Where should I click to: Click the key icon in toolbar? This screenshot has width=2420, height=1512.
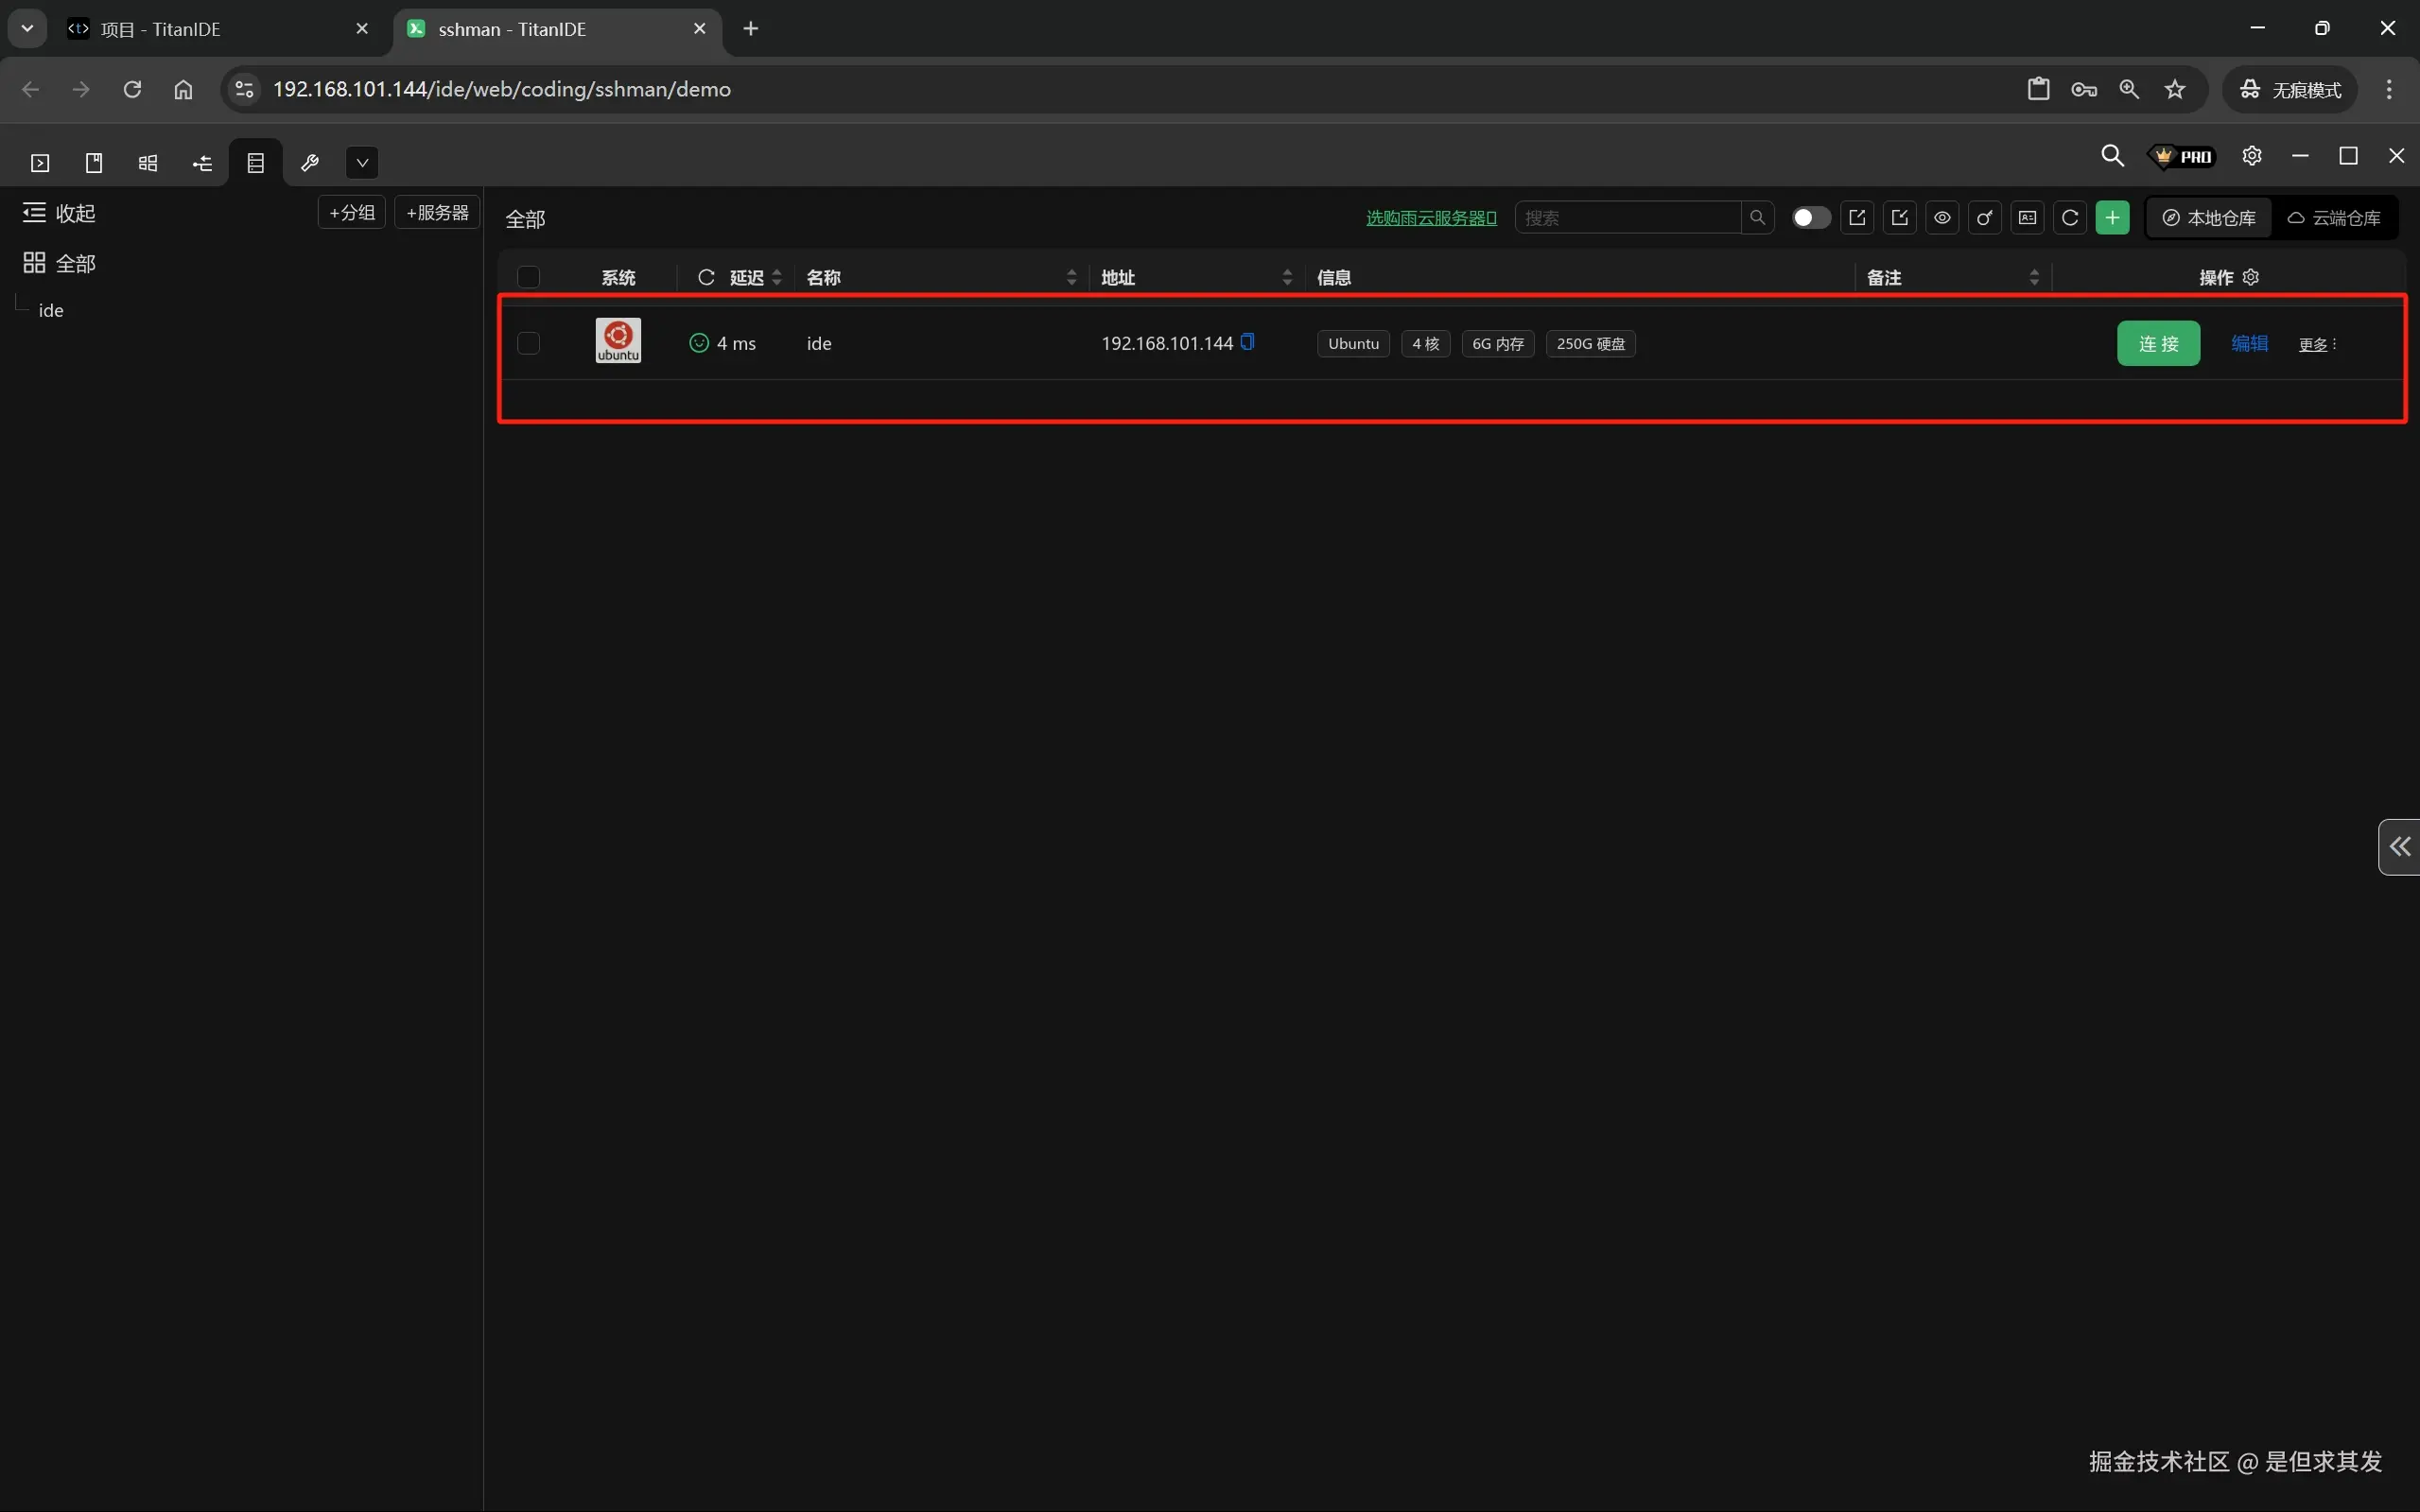coord(1985,218)
